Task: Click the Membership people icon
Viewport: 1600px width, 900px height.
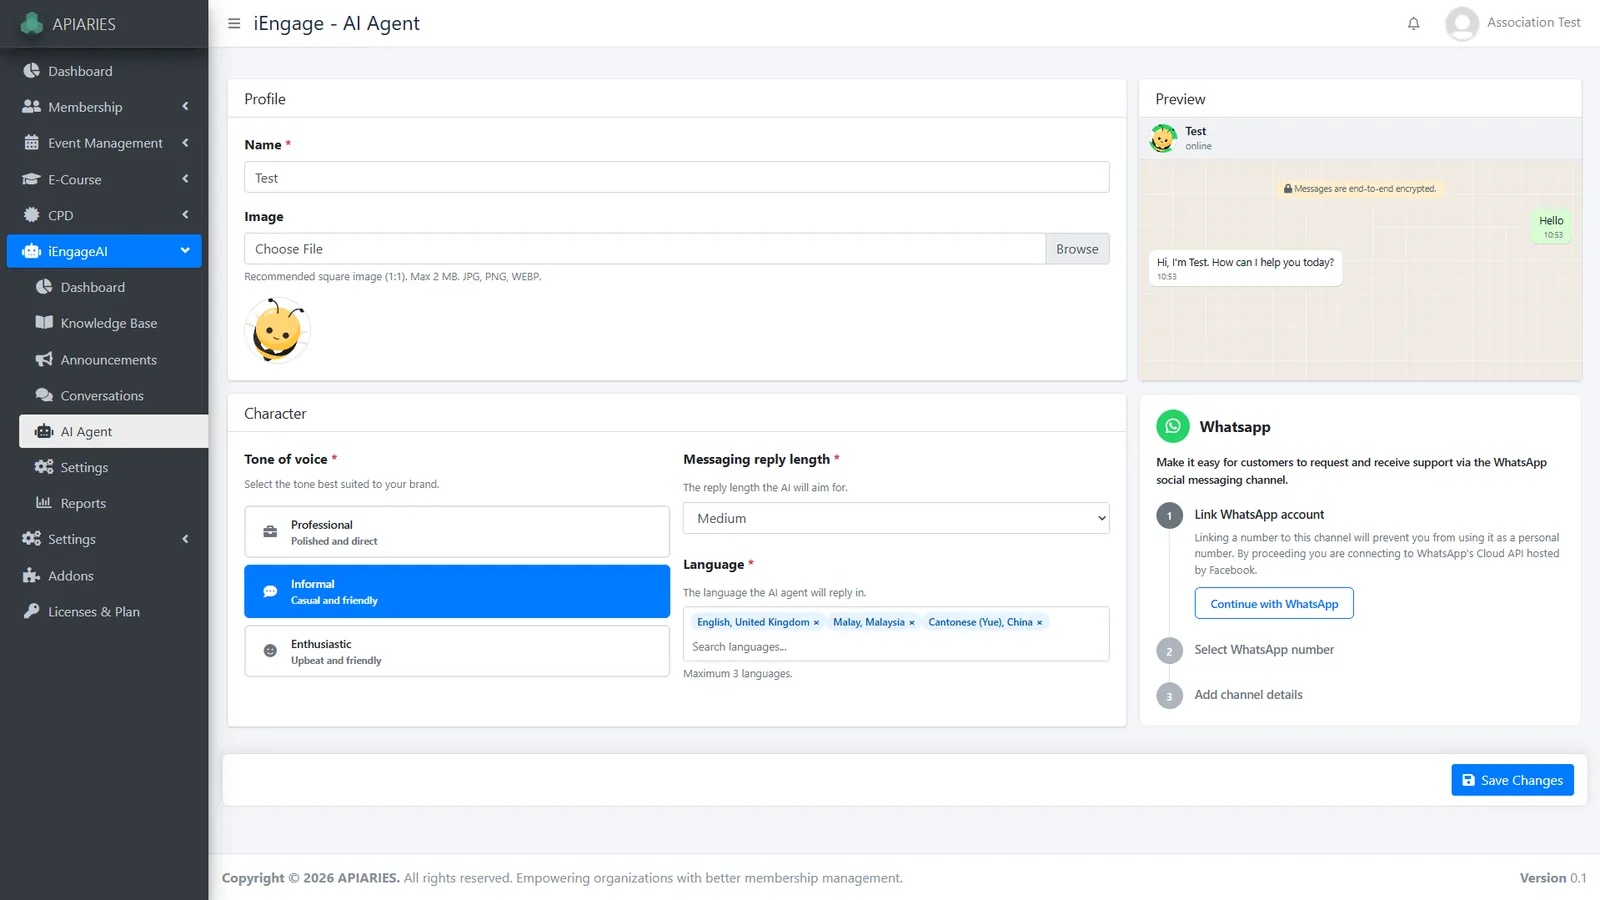Action: 31,107
